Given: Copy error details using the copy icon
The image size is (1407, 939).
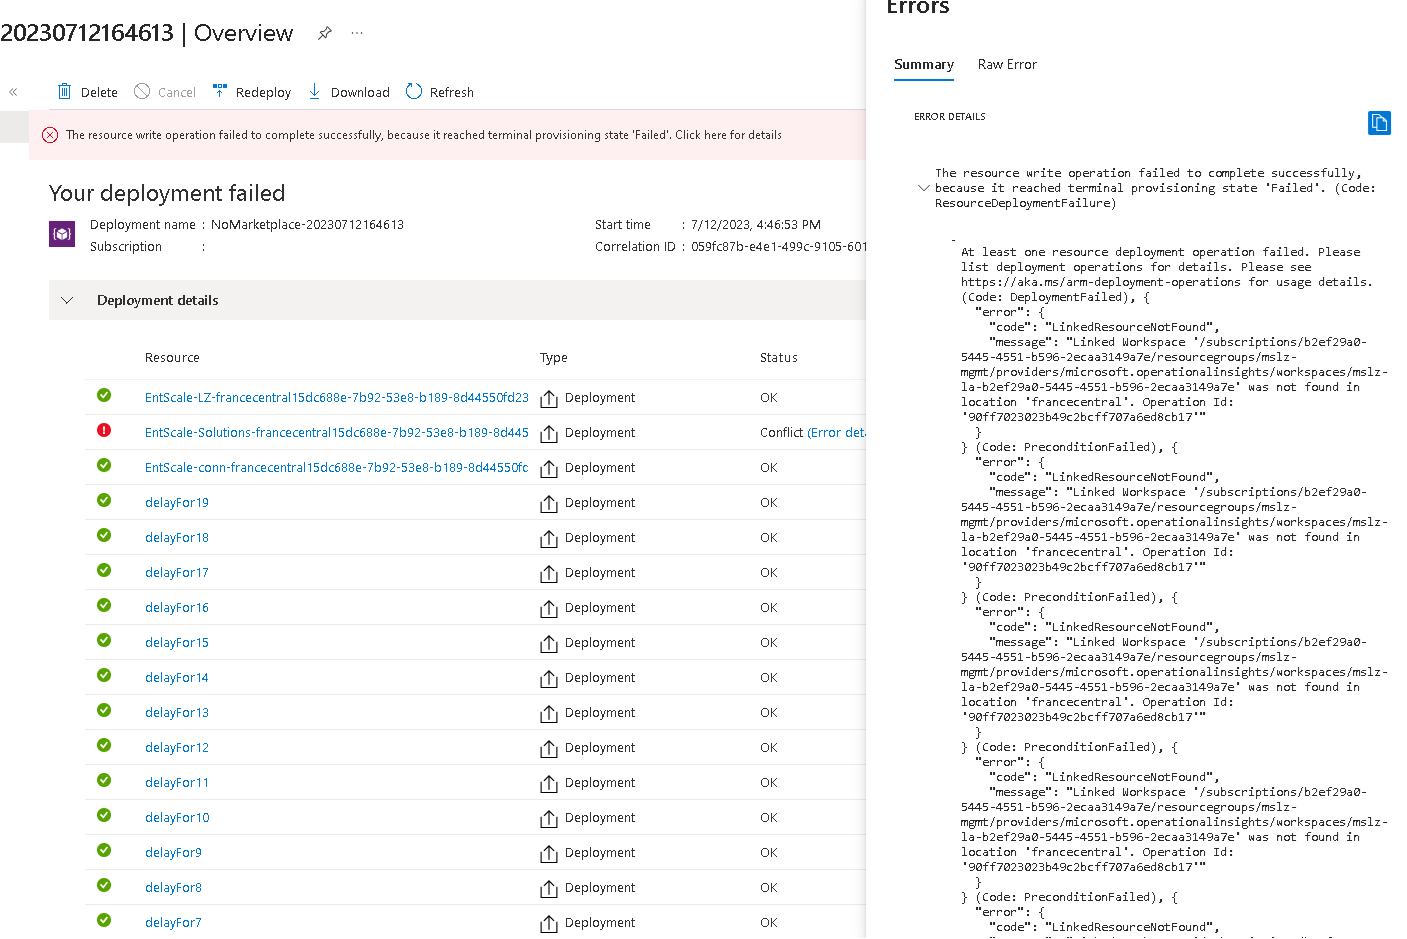Looking at the screenshot, I should [x=1379, y=122].
